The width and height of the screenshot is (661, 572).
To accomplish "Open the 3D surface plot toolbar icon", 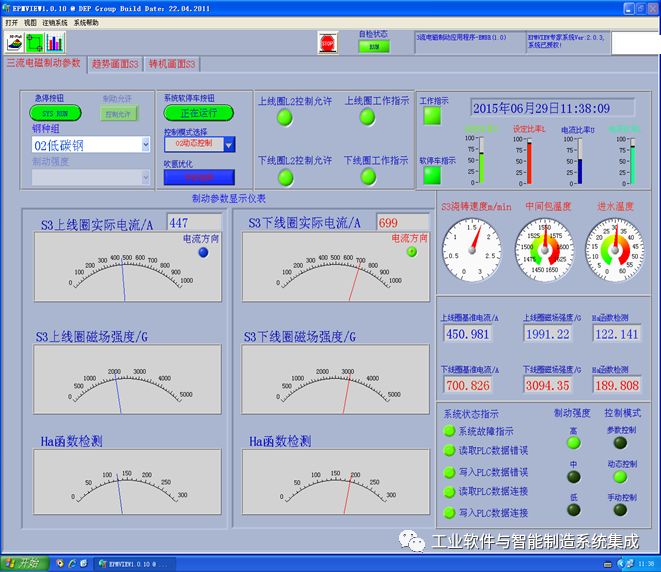I will pyautogui.click(x=15, y=43).
